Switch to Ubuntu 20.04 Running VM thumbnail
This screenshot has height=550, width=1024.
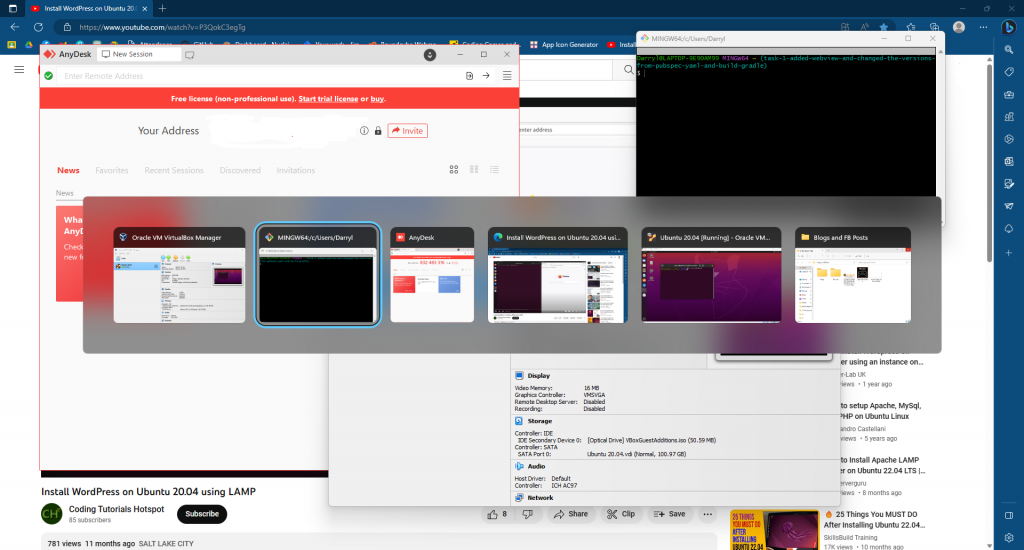click(711, 275)
